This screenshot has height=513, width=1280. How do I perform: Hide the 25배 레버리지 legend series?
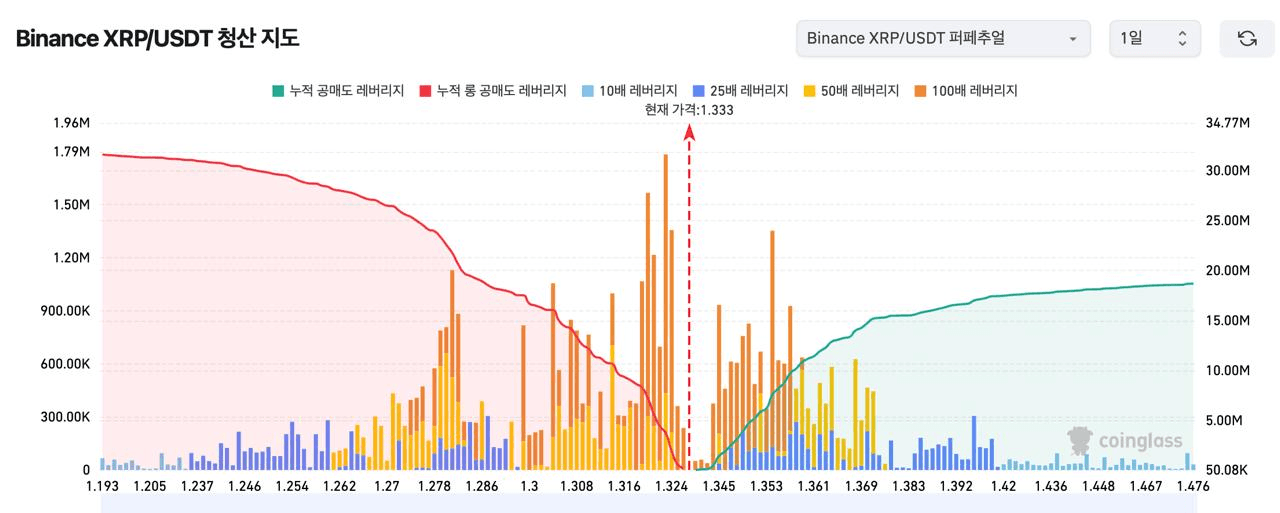point(740,91)
